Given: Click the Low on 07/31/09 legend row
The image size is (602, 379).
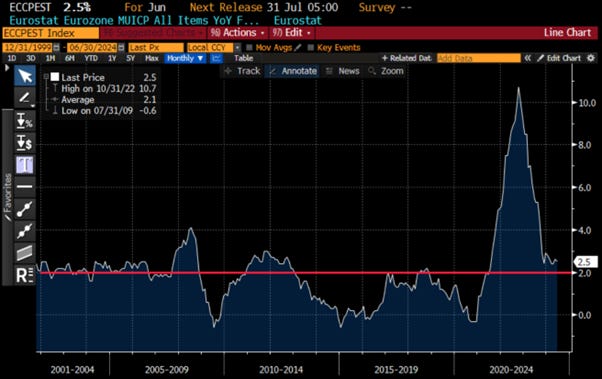Looking at the screenshot, I should tap(104, 111).
